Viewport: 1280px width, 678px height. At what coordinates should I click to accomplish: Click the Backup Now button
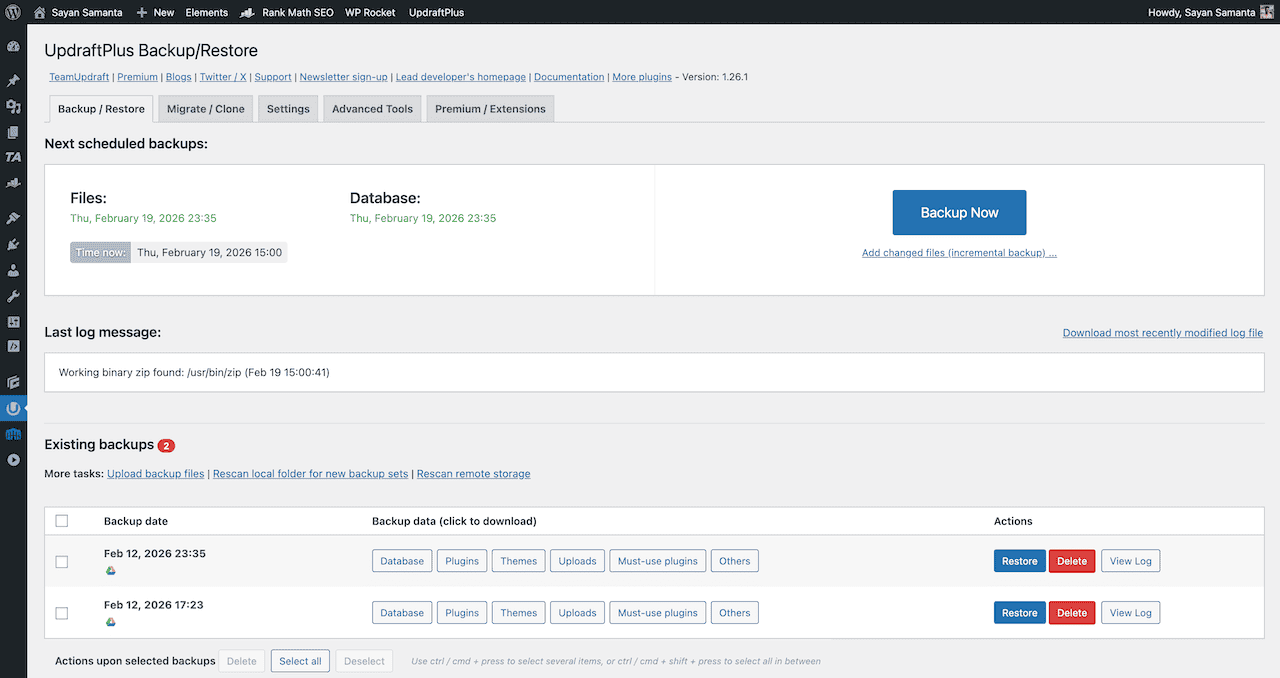point(959,212)
